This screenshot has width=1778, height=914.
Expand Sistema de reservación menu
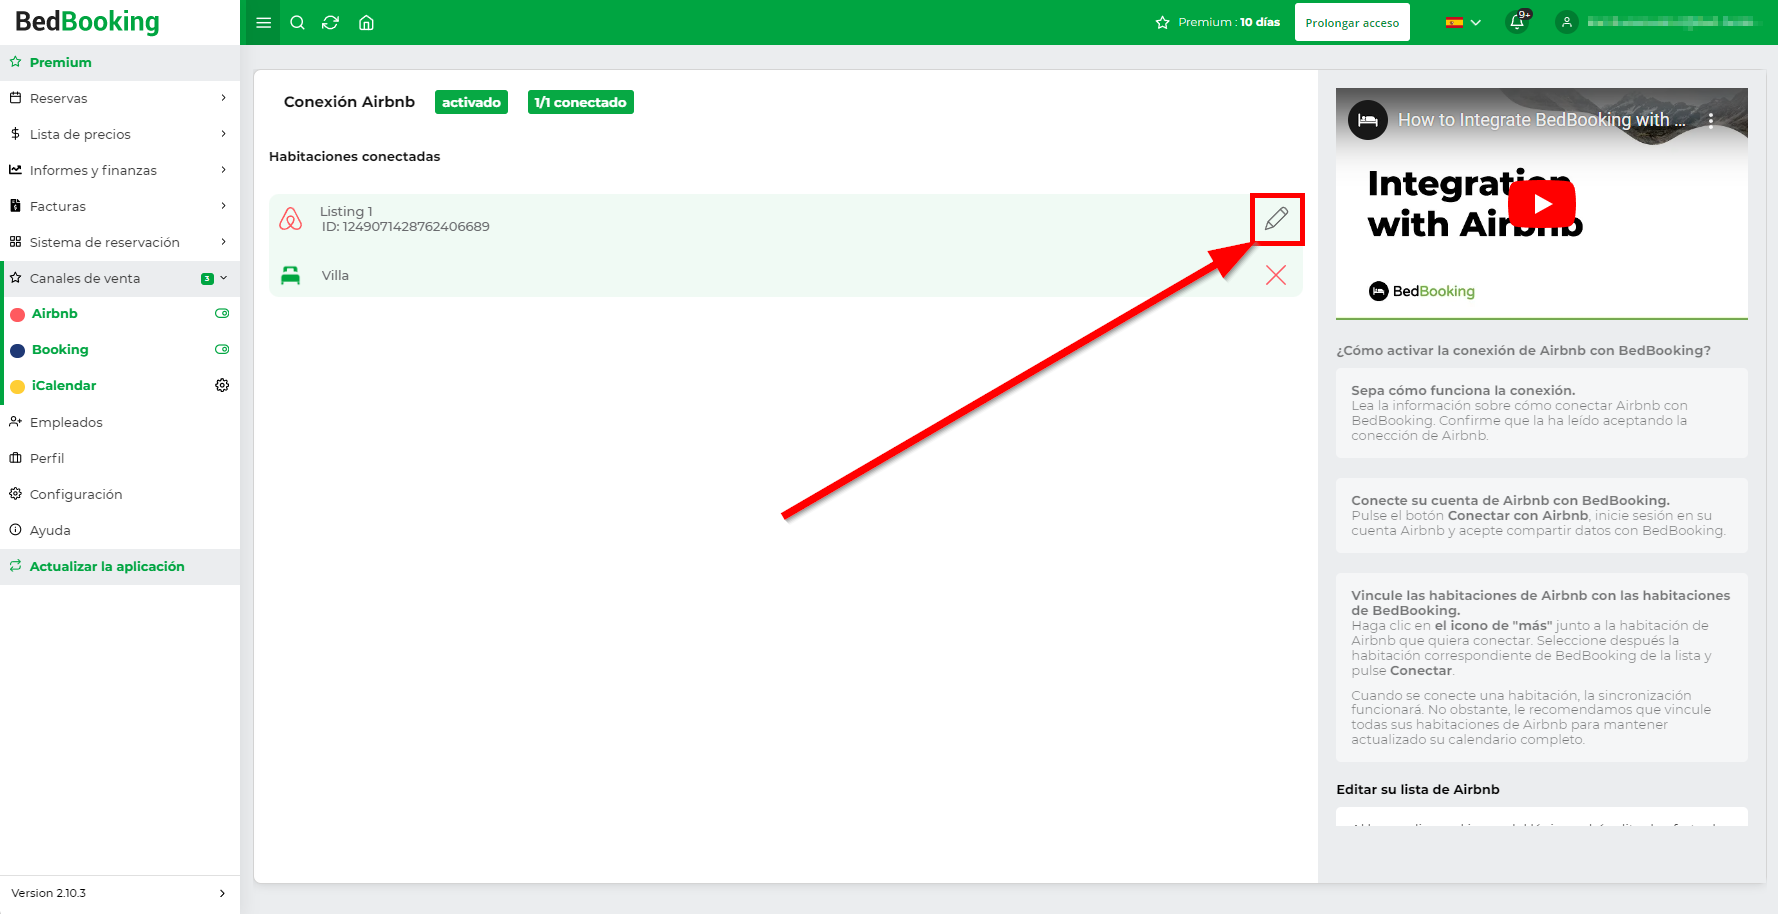[x=120, y=242]
